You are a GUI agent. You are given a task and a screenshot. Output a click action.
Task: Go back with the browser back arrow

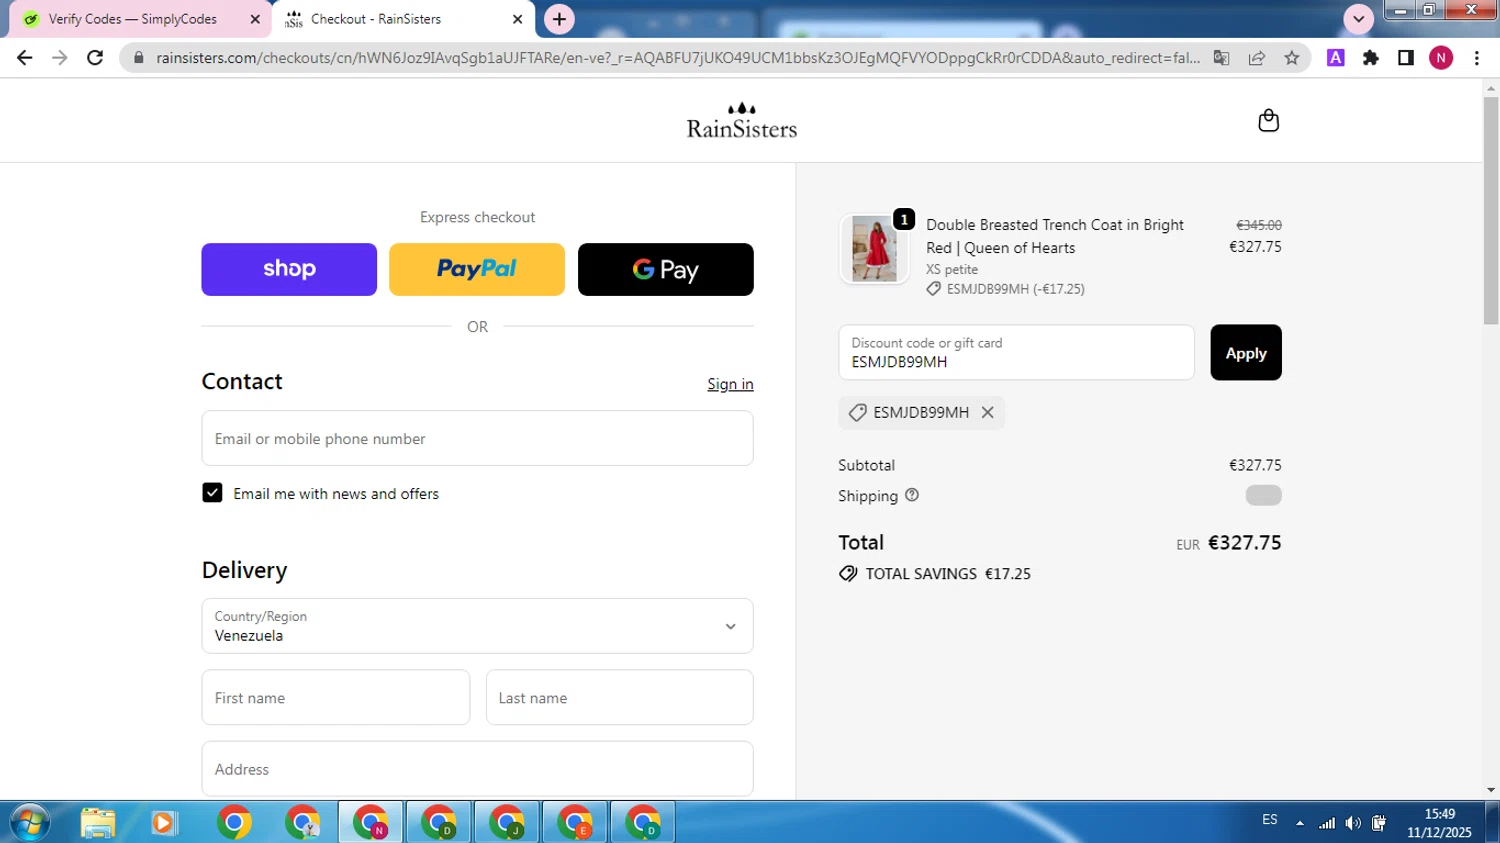point(25,58)
